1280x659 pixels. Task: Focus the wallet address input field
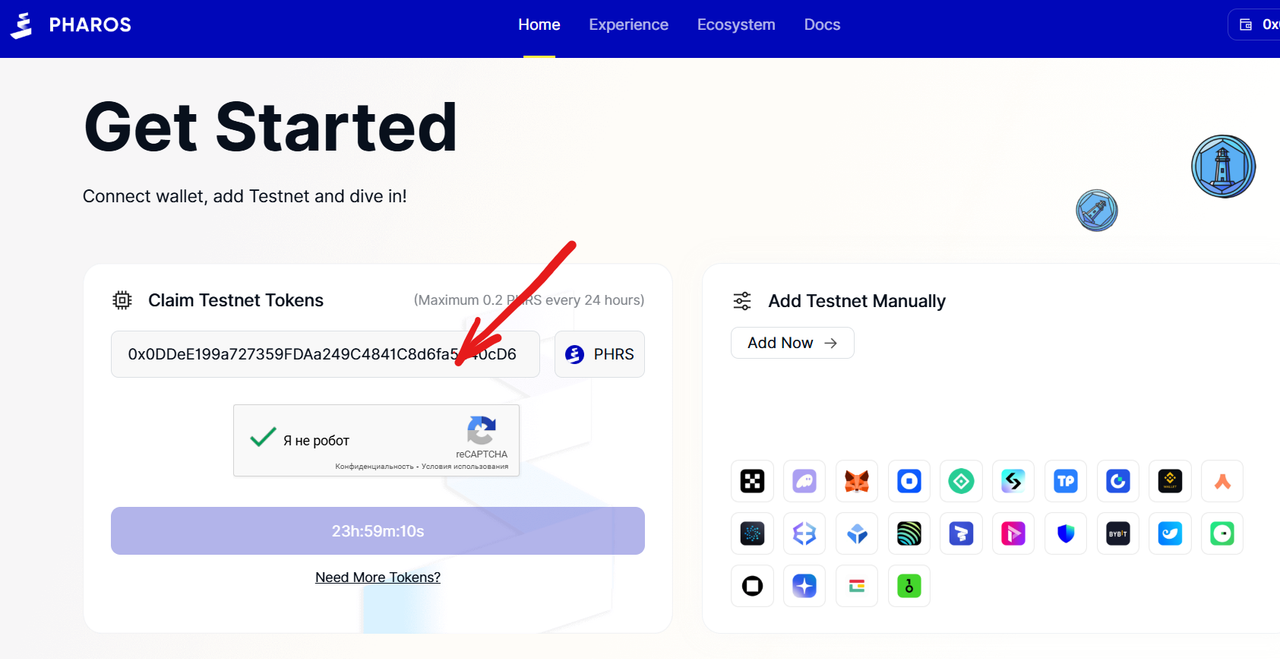pos(325,354)
